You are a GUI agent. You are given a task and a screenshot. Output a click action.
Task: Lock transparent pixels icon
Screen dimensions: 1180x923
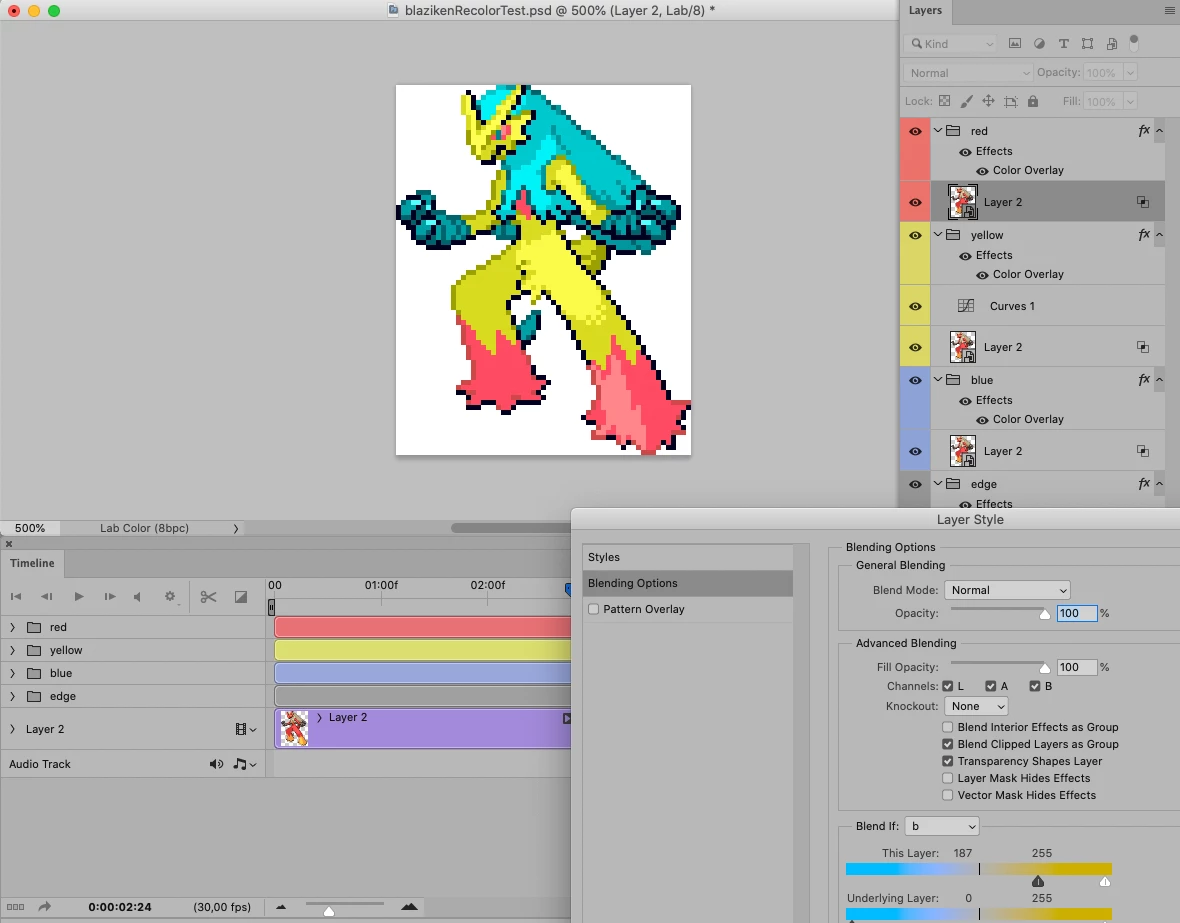tap(944, 101)
